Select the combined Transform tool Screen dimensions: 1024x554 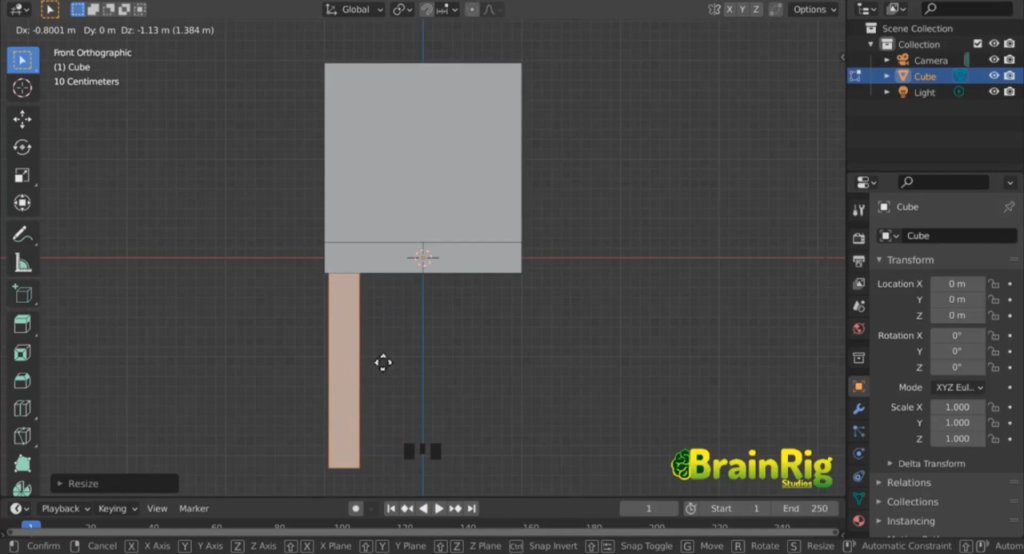click(22, 203)
